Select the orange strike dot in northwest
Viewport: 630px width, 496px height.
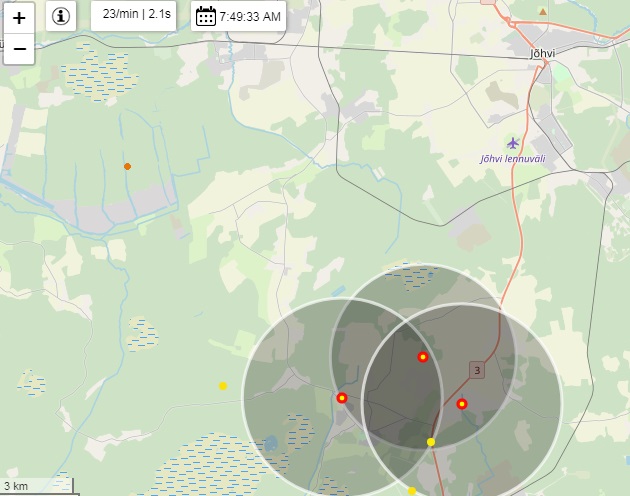click(x=127, y=166)
